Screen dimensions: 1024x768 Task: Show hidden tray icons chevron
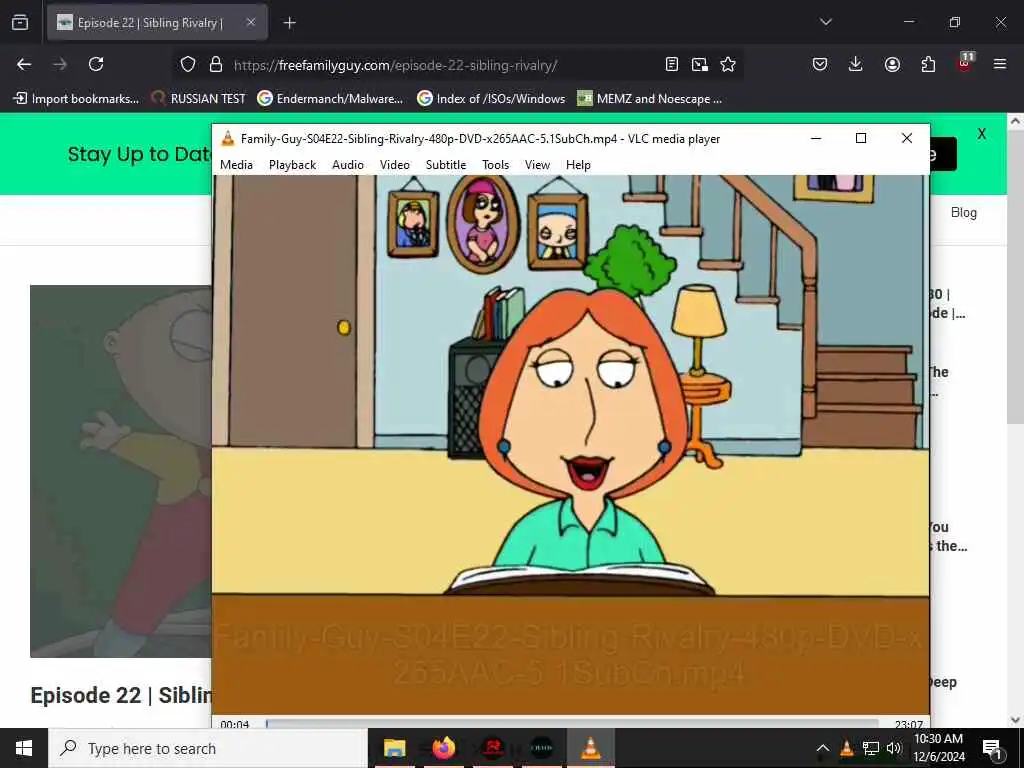coord(823,748)
